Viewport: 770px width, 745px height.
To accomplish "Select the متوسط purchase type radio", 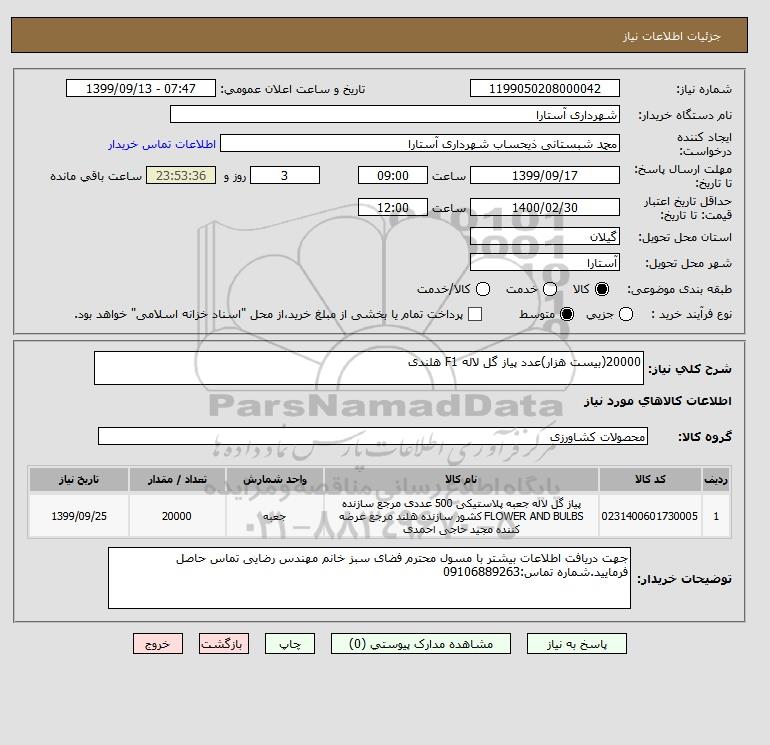I will 567,314.
